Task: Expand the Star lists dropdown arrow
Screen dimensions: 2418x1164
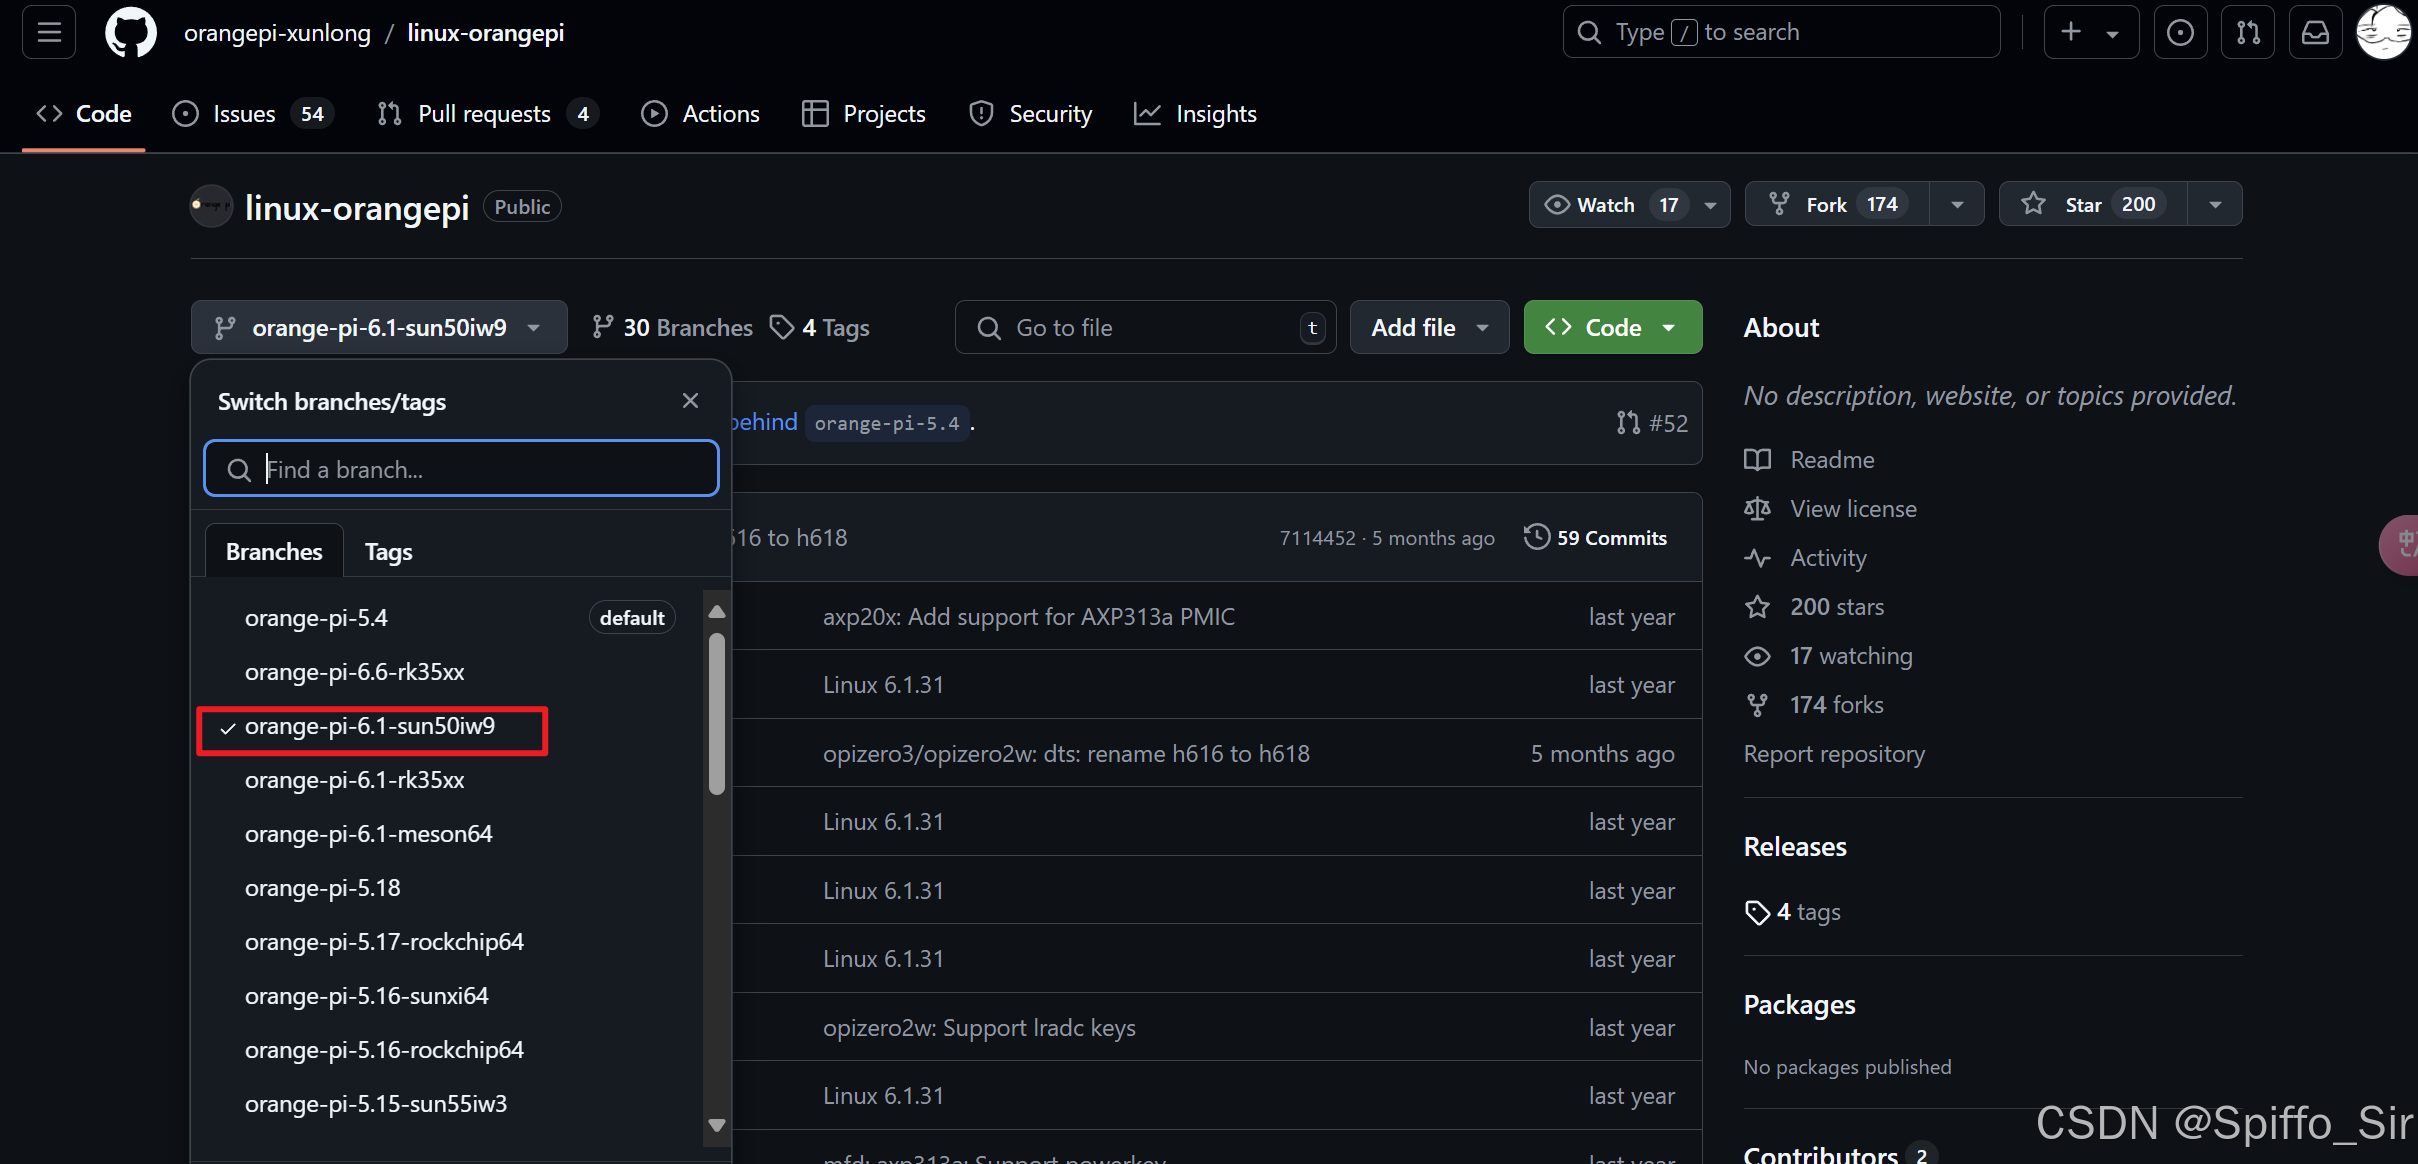Action: tap(2215, 205)
